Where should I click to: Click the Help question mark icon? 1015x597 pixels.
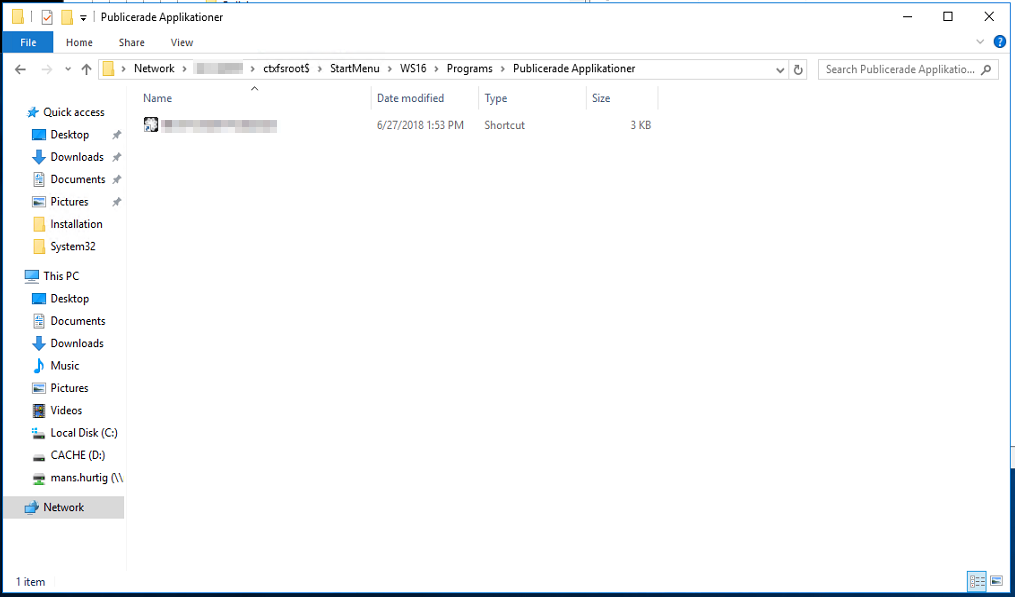click(999, 42)
